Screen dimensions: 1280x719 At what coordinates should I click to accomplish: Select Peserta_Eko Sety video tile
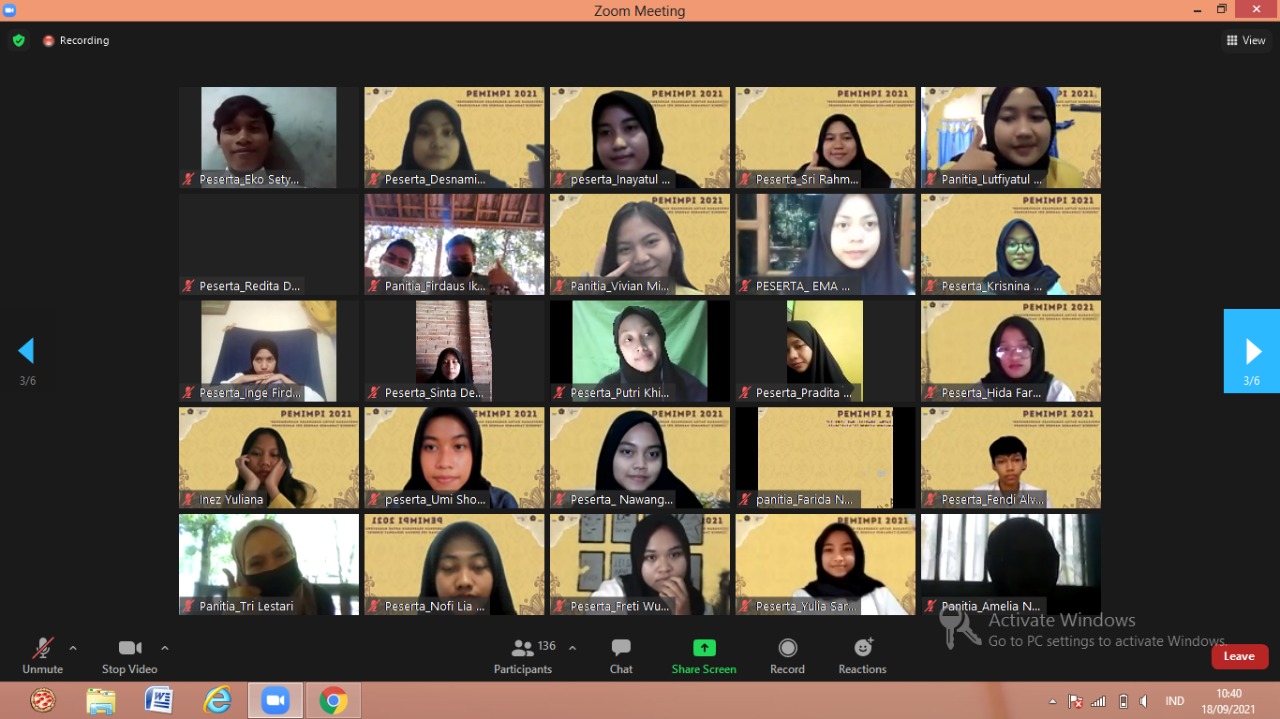[269, 137]
